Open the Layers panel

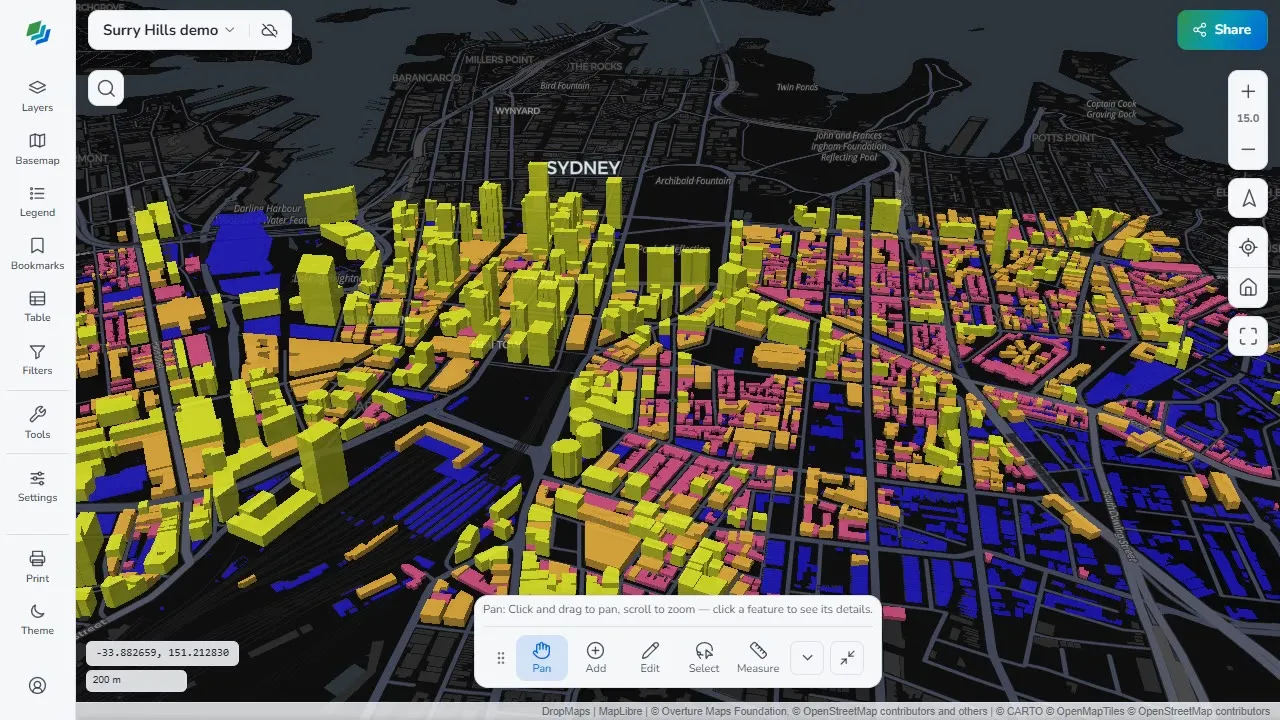[x=37, y=96]
